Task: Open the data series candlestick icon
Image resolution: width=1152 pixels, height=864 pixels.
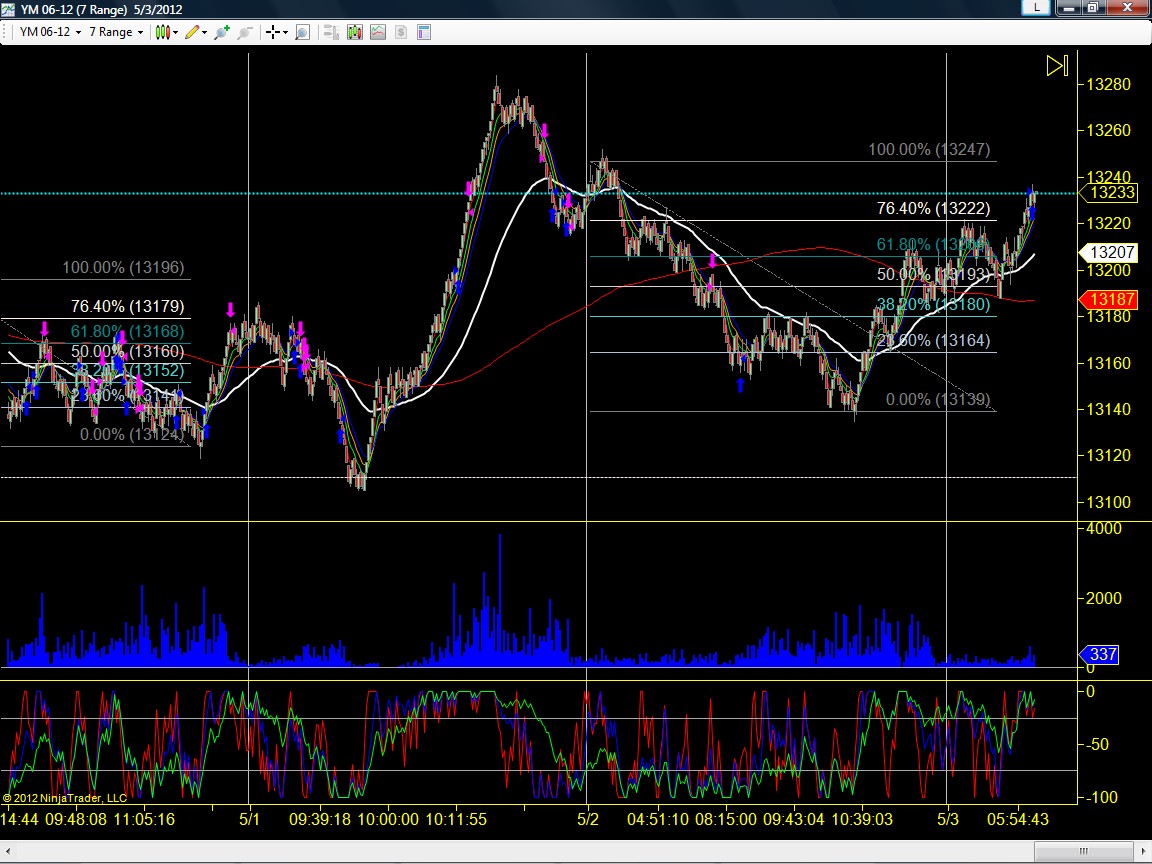Action: pos(355,32)
